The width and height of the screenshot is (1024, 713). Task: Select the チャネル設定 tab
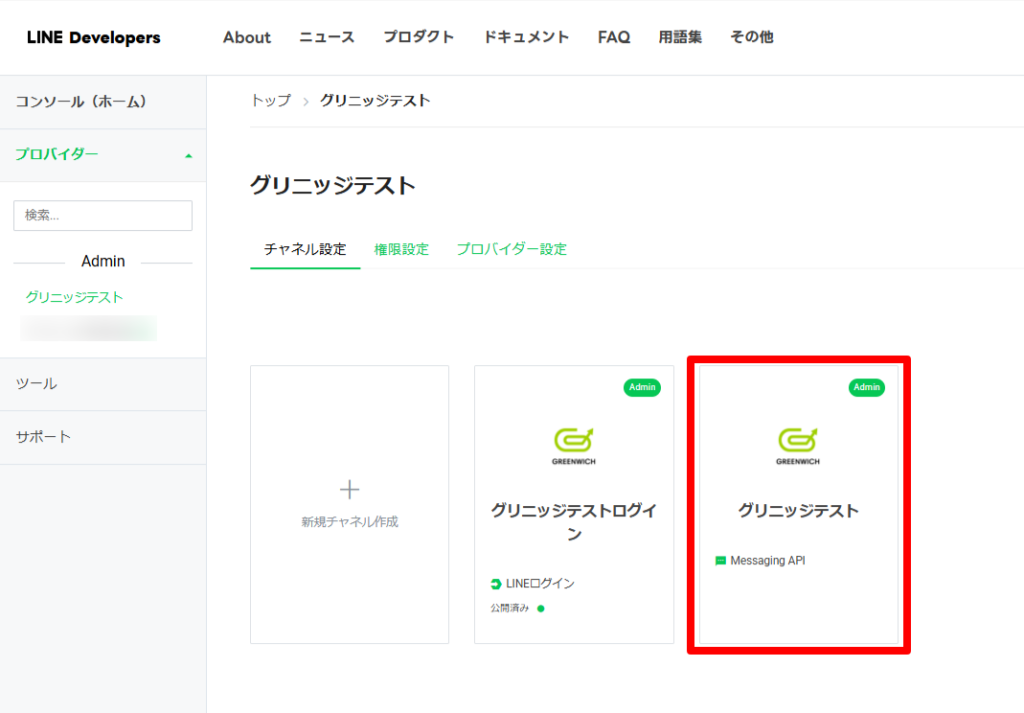coord(305,249)
